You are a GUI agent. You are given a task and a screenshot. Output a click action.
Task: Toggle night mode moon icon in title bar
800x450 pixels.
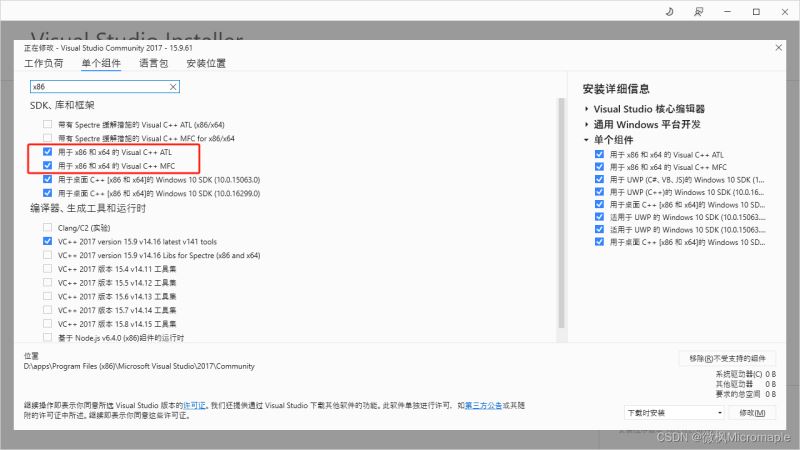pyautogui.click(x=669, y=11)
